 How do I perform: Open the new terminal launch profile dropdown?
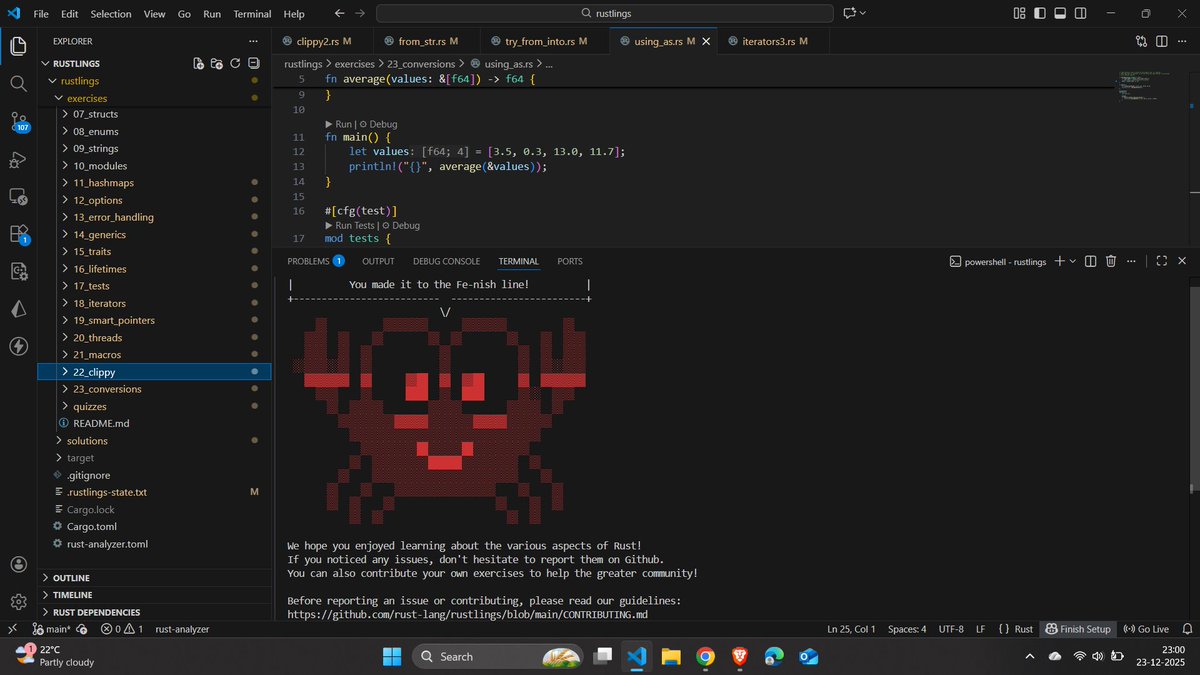click(1073, 261)
